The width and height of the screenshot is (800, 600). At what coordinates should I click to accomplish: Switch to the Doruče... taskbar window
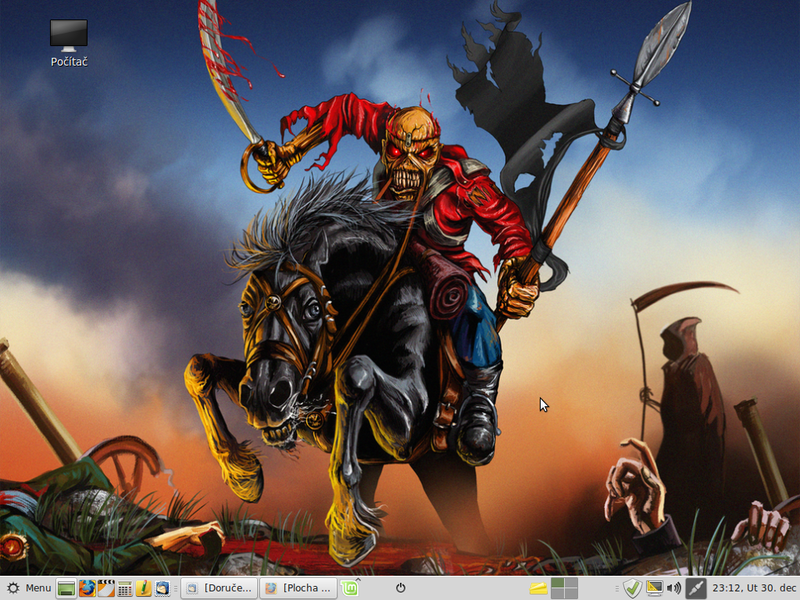219,588
